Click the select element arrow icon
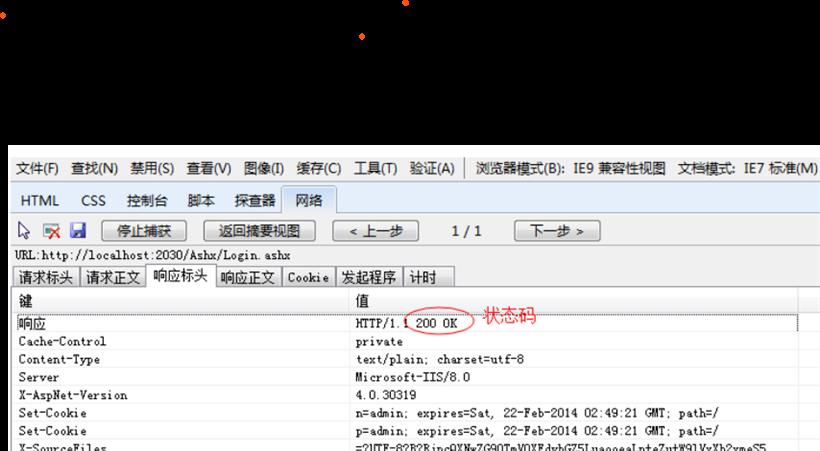The image size is (820, 451). (25, 231)
